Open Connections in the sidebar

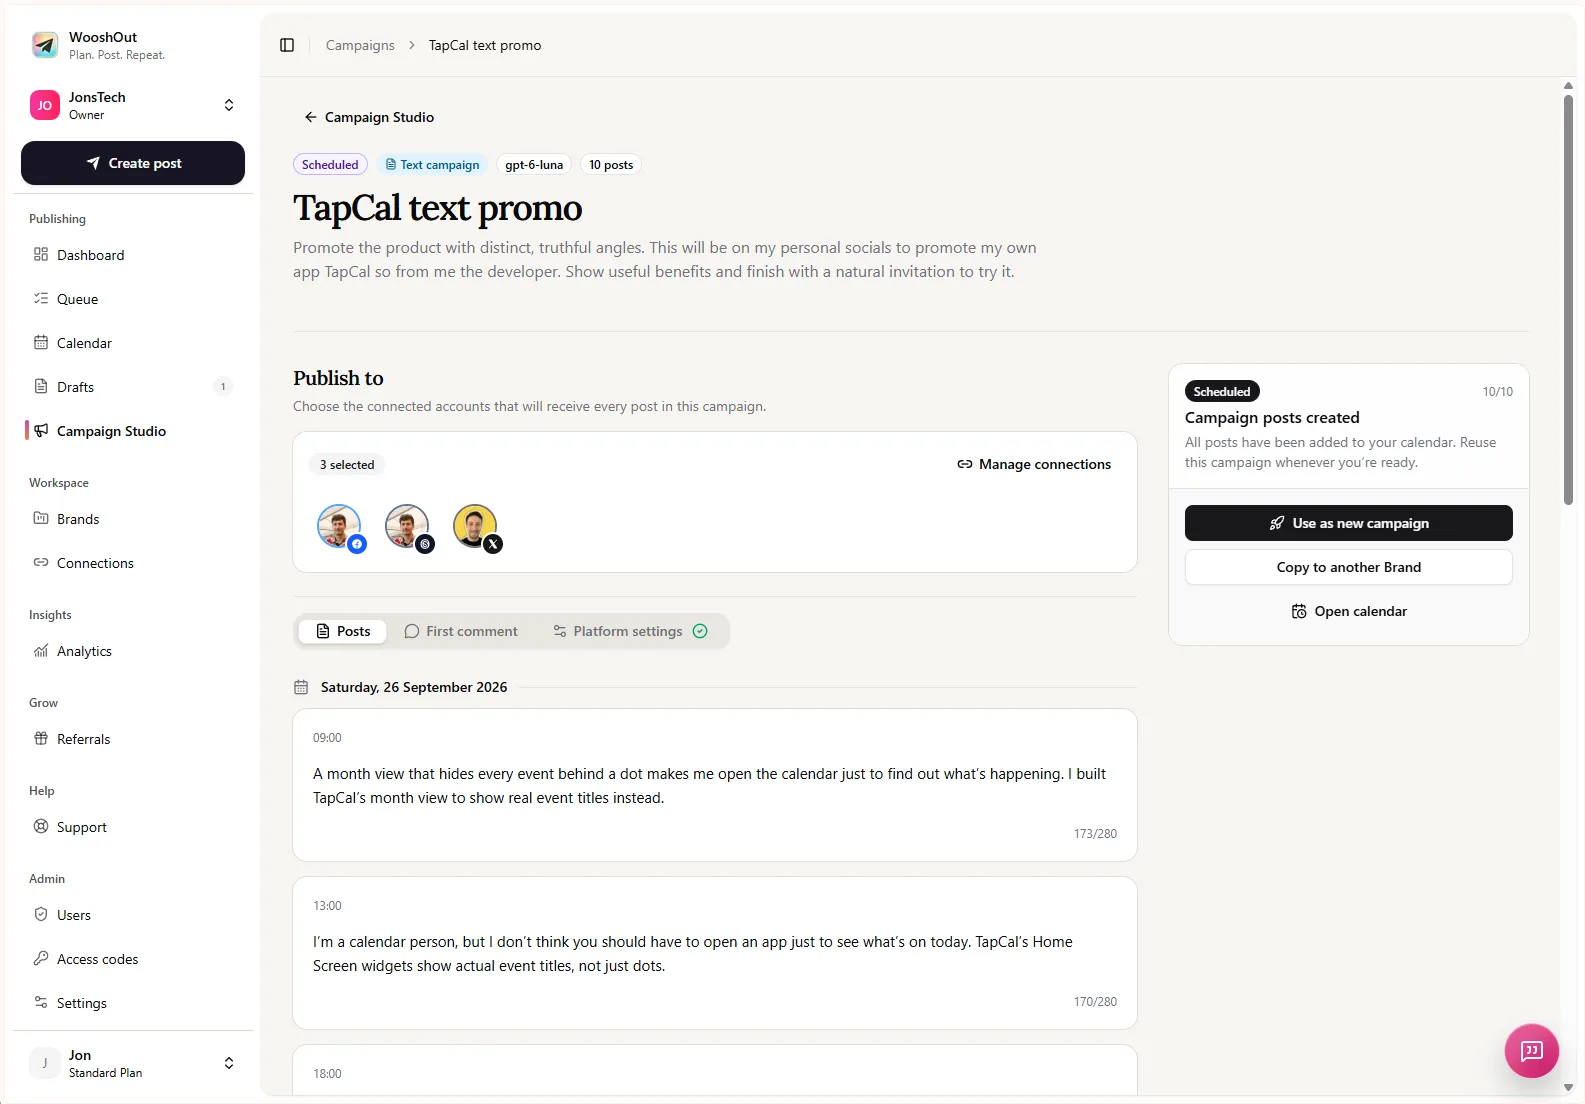pyautogui.click(x=133, y=563)
